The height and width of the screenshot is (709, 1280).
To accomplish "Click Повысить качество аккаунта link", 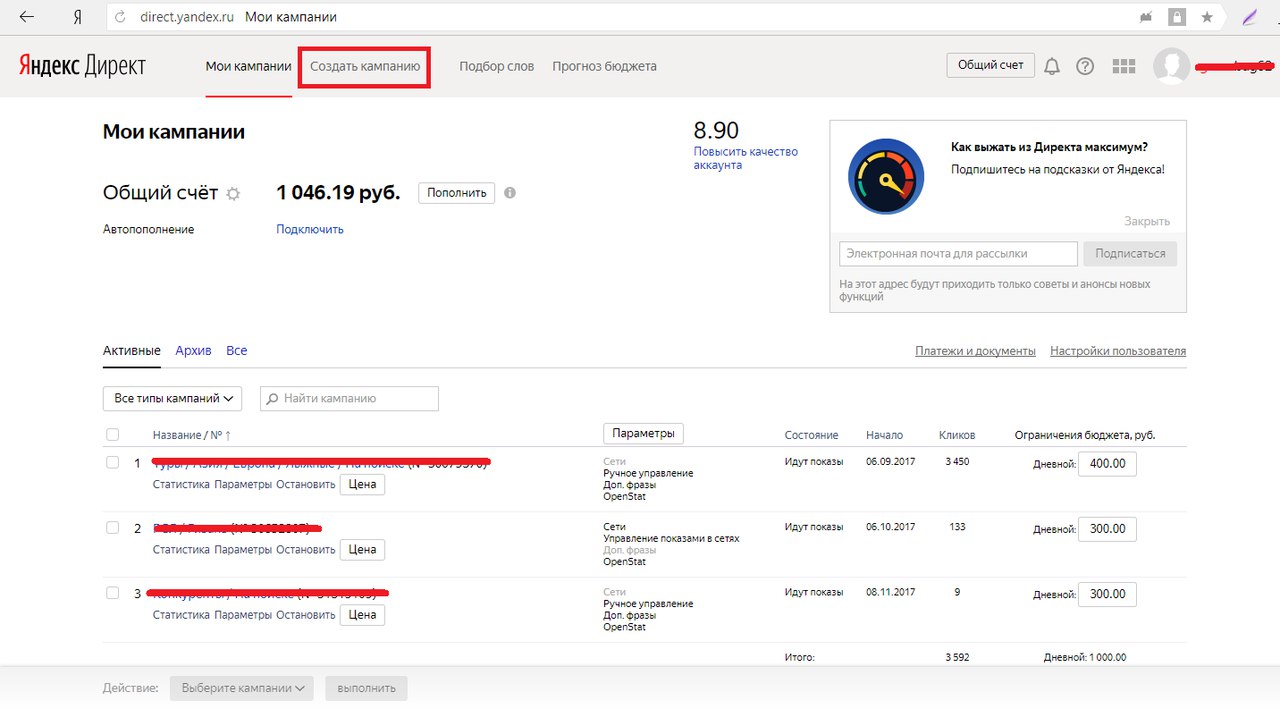I will click(x=746, y=158).
